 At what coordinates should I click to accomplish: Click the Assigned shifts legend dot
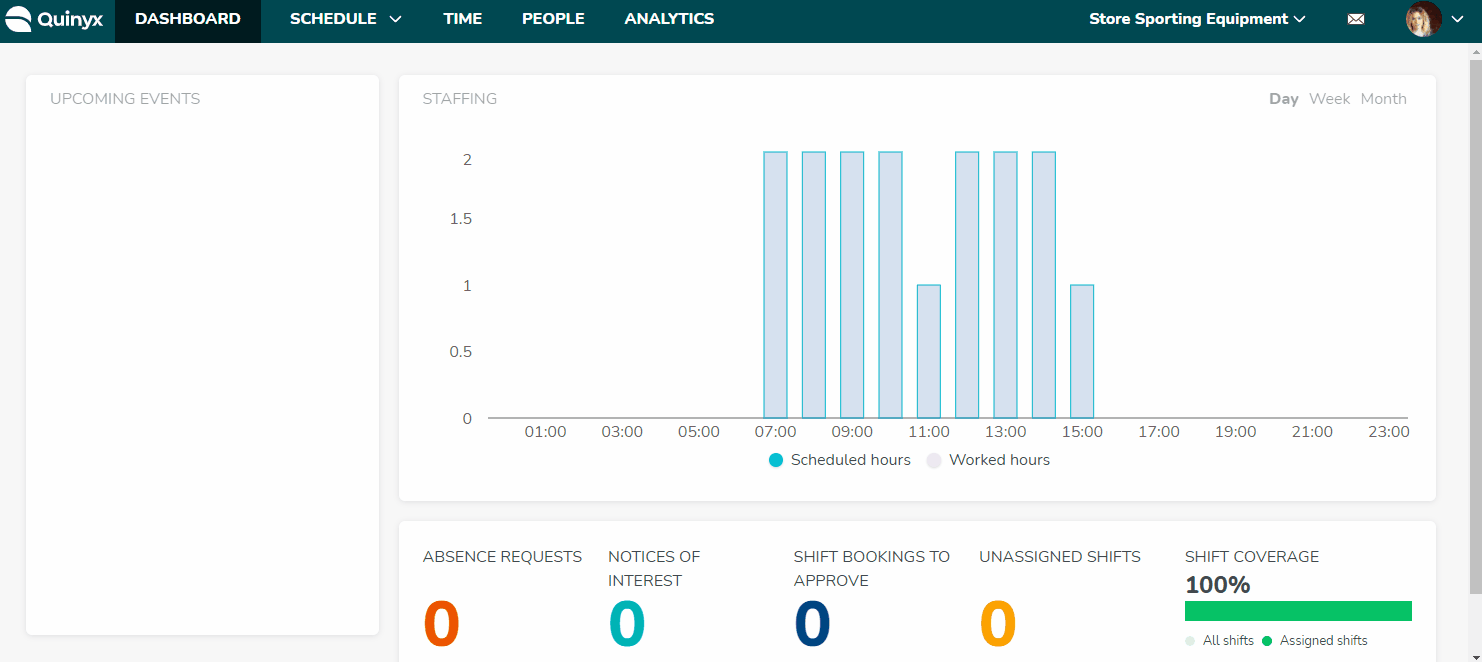(1267, 641)
